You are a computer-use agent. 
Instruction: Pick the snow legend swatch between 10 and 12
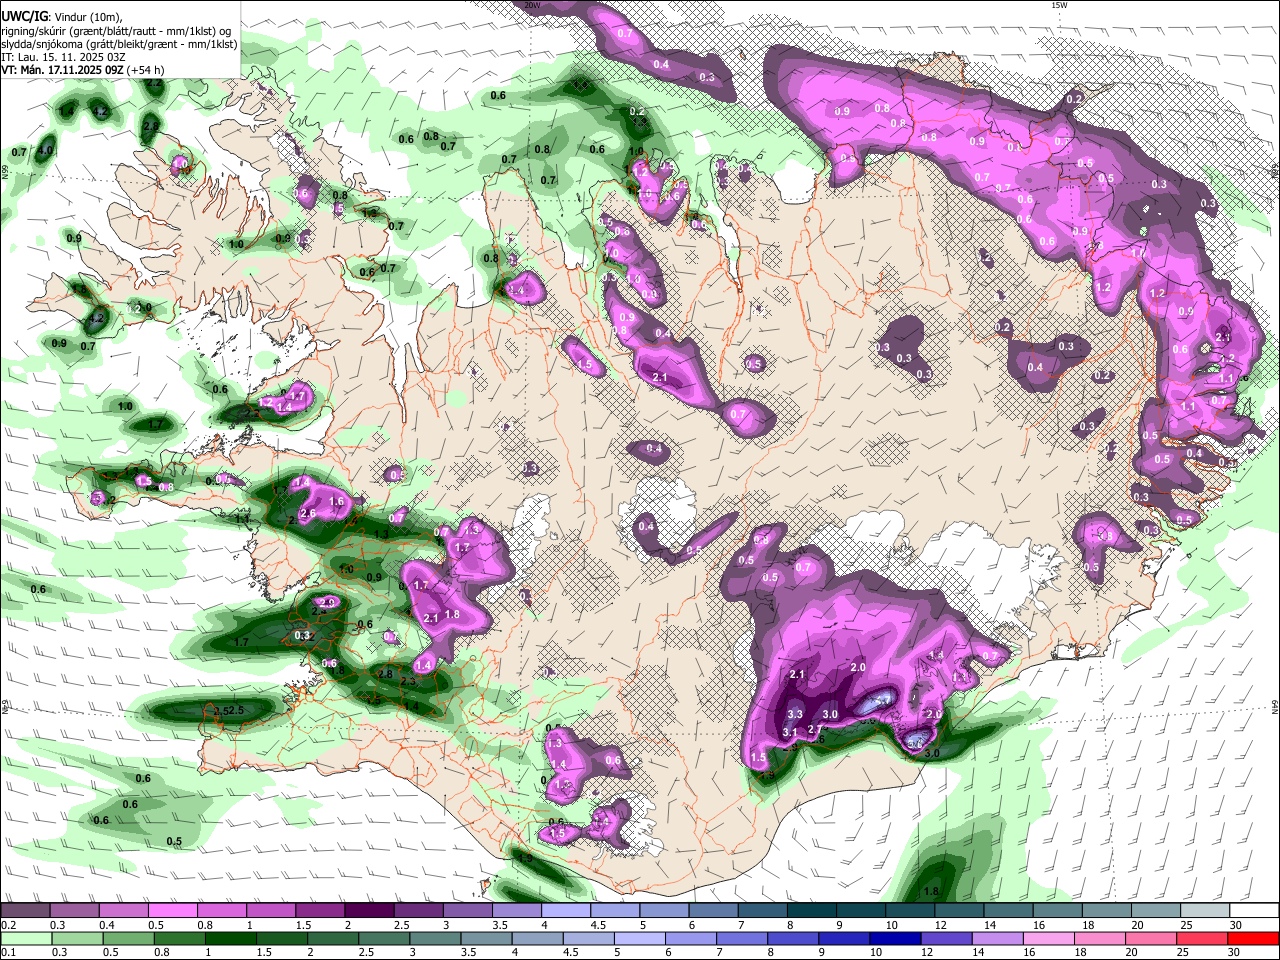[910, 911]
